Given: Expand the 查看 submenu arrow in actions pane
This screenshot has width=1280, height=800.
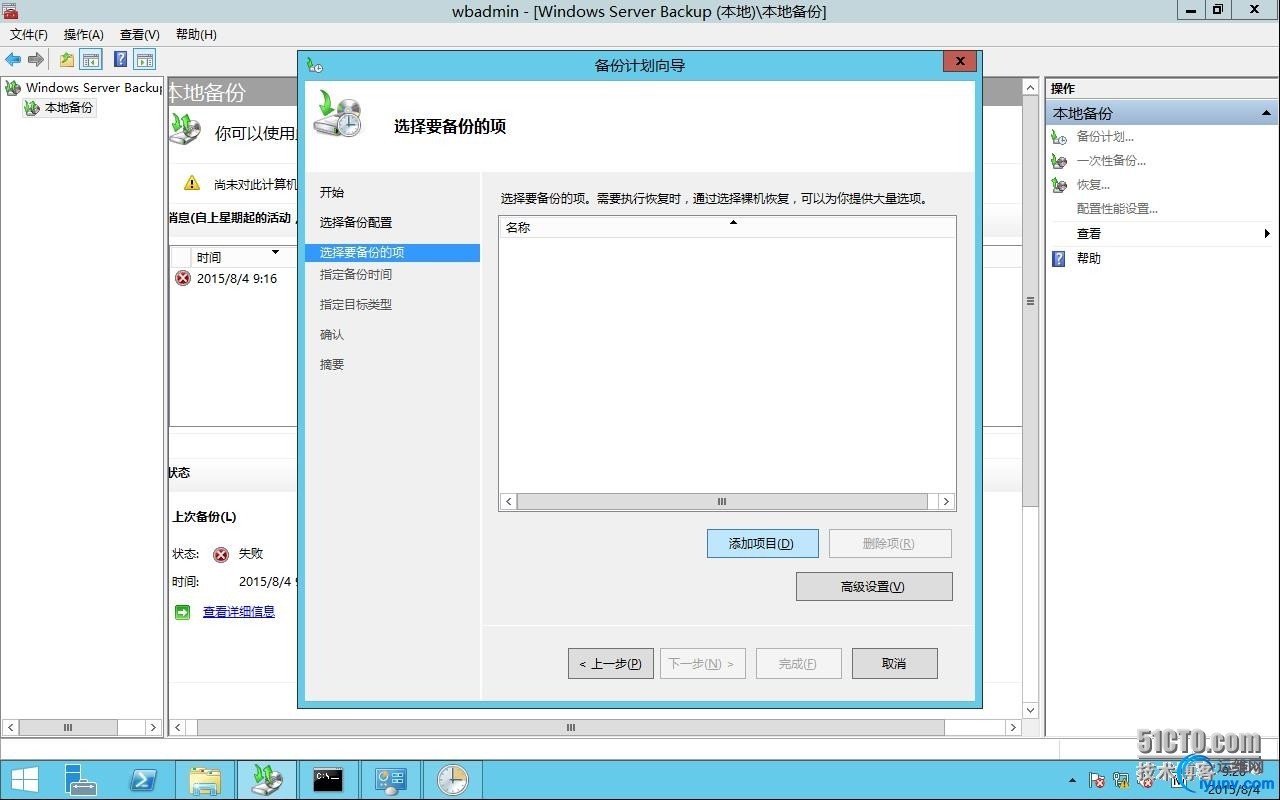Looking at the screenshot, I should point(1267,234).
